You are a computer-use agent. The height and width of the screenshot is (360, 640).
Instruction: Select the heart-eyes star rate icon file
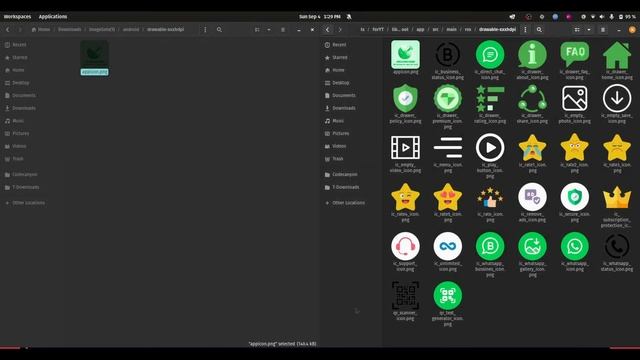[x=448, y=197]
